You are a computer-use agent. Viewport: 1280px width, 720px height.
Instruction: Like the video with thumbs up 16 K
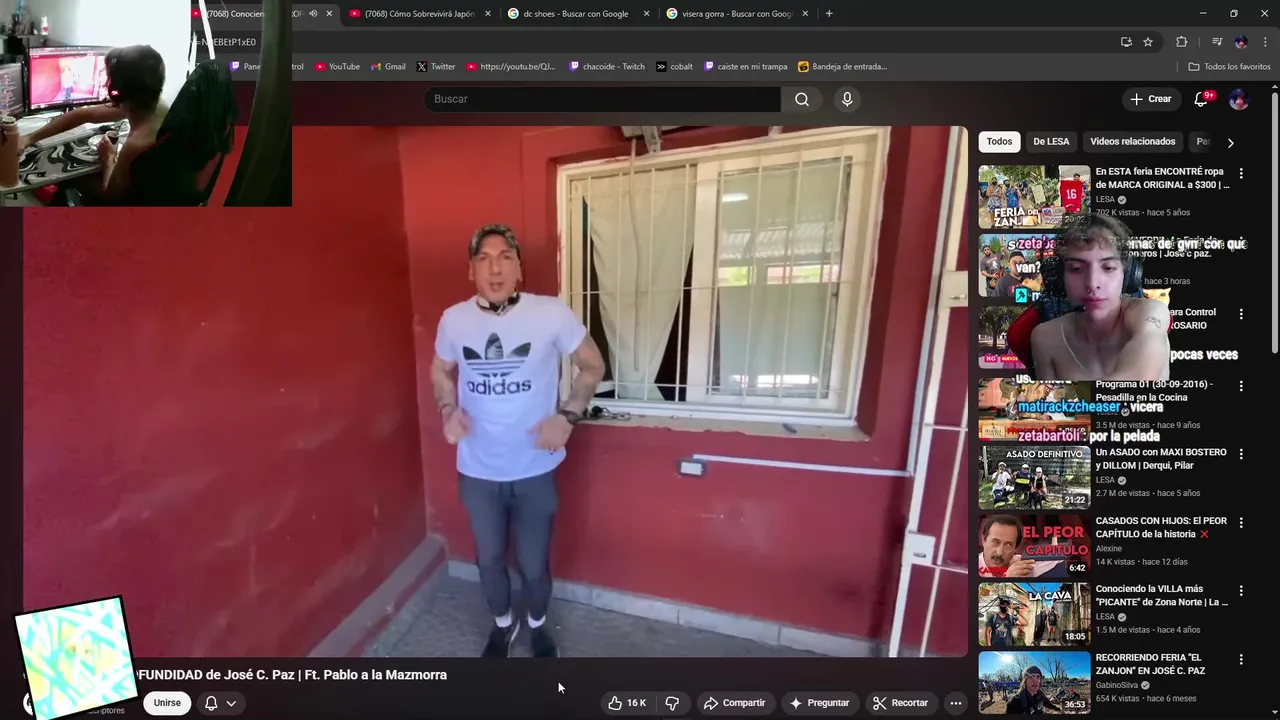tap(627, 703)
